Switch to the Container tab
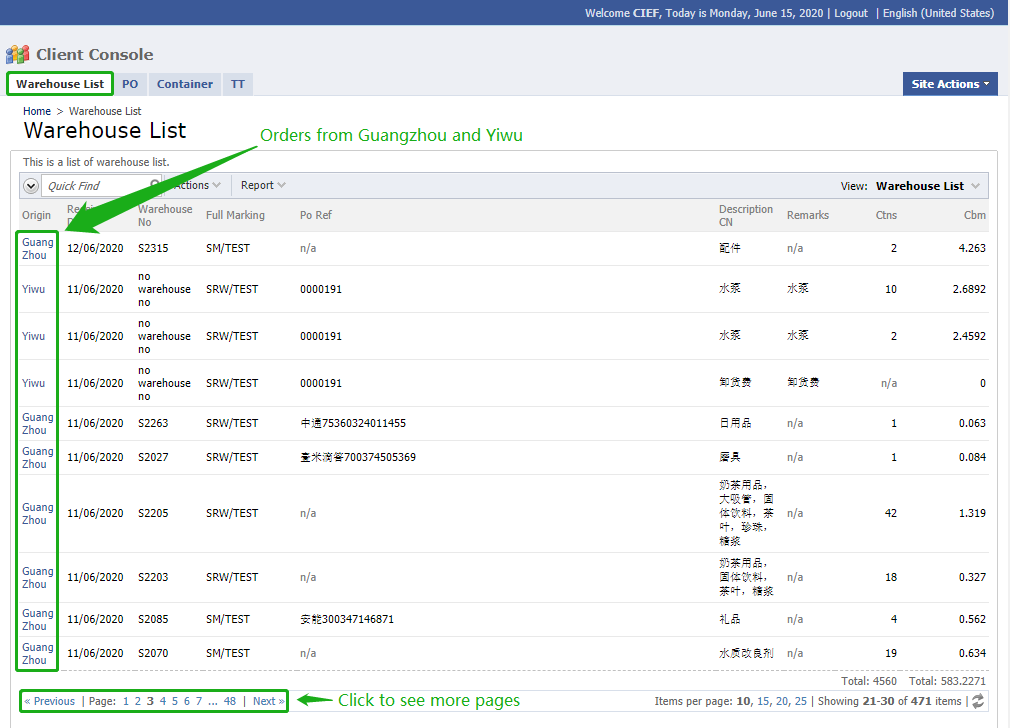 (x=185, y=84)
